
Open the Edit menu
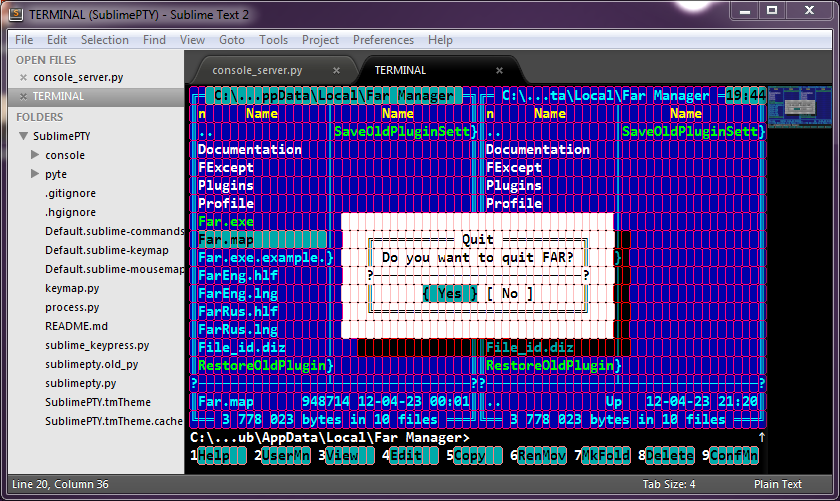pyautogui.click(x=56, y=40)
